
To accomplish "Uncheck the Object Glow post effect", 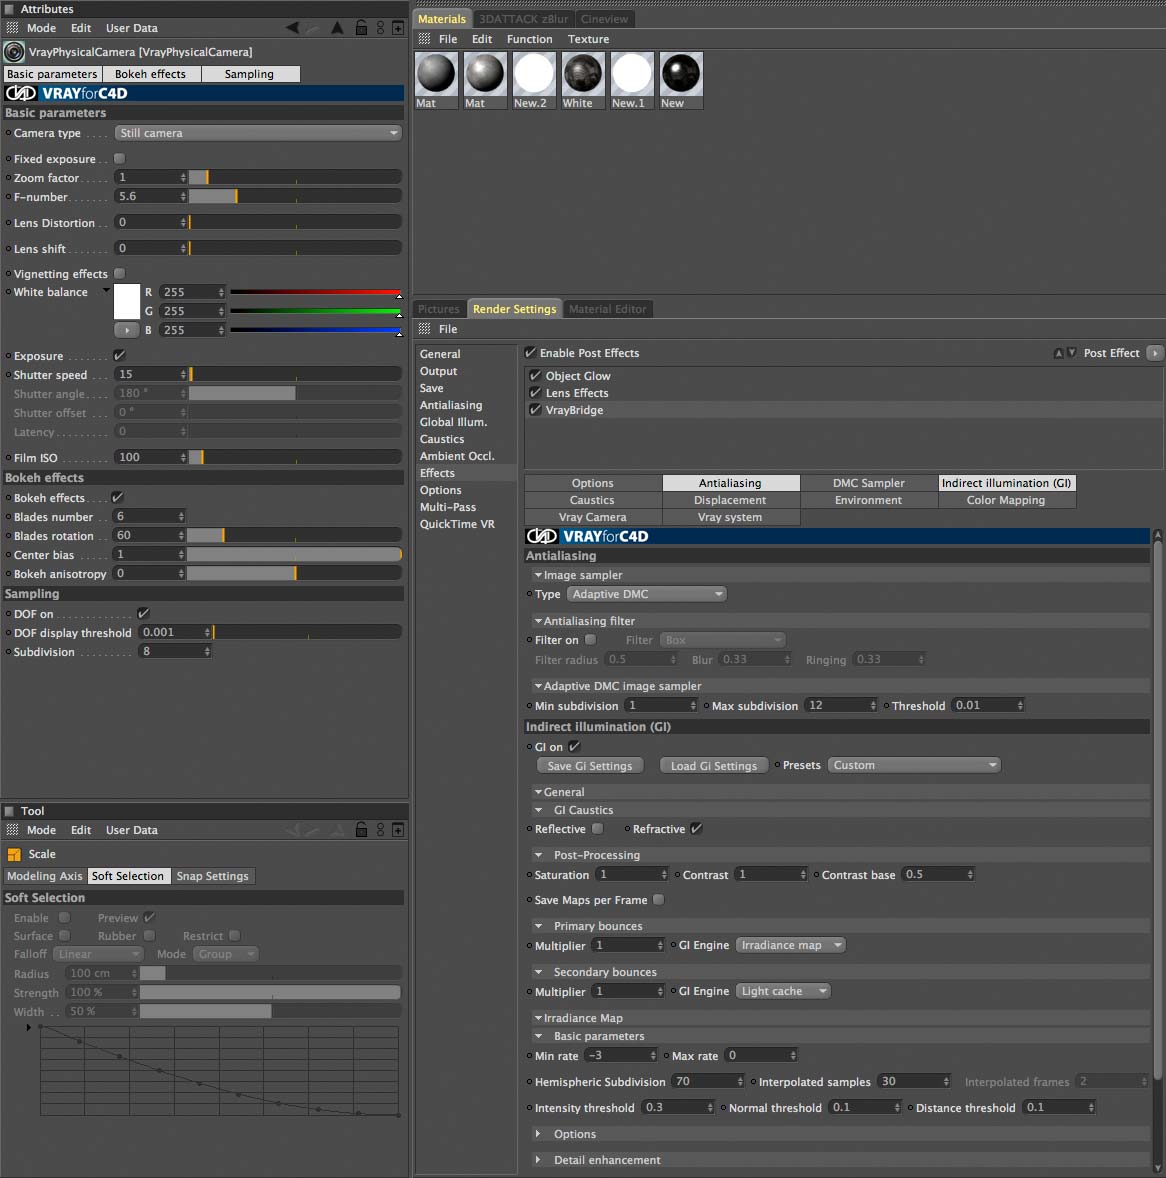I will coord(536,376).
